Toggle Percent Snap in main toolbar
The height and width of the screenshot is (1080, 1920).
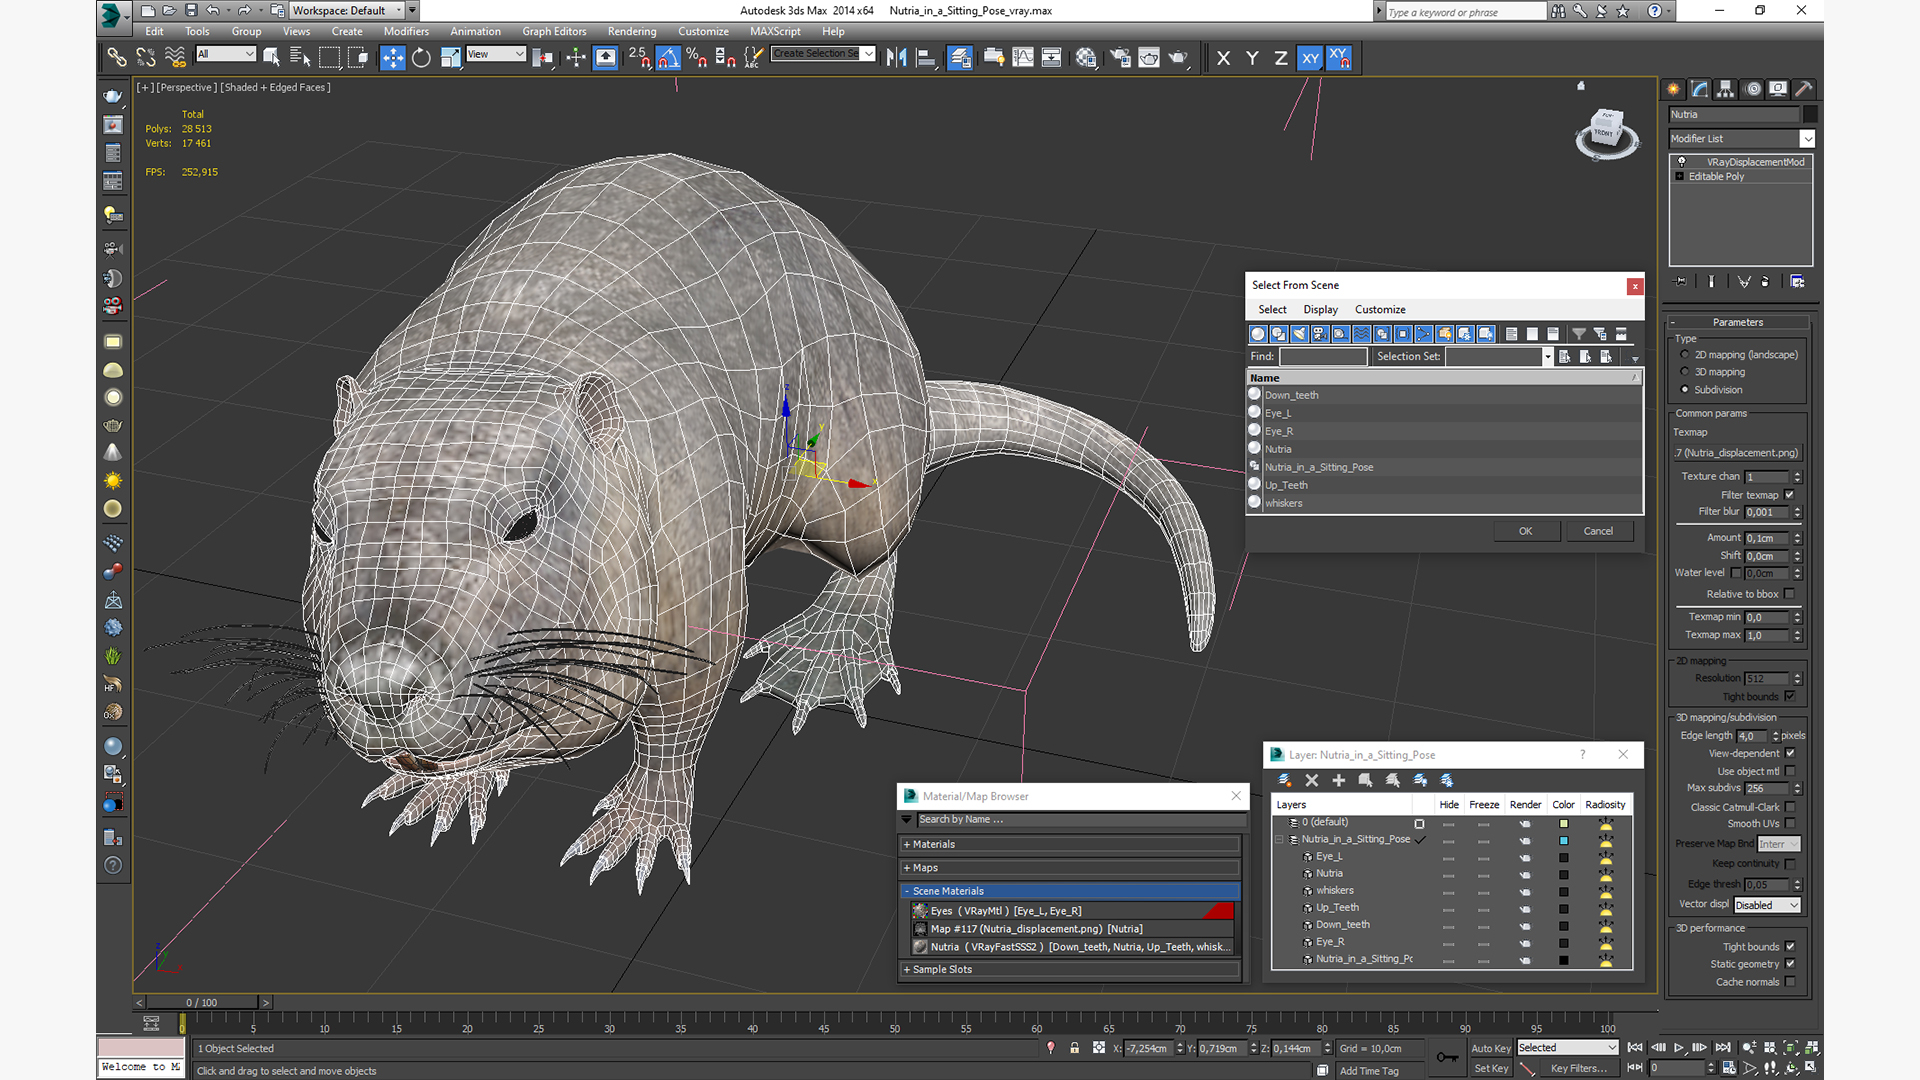point(697,58)
